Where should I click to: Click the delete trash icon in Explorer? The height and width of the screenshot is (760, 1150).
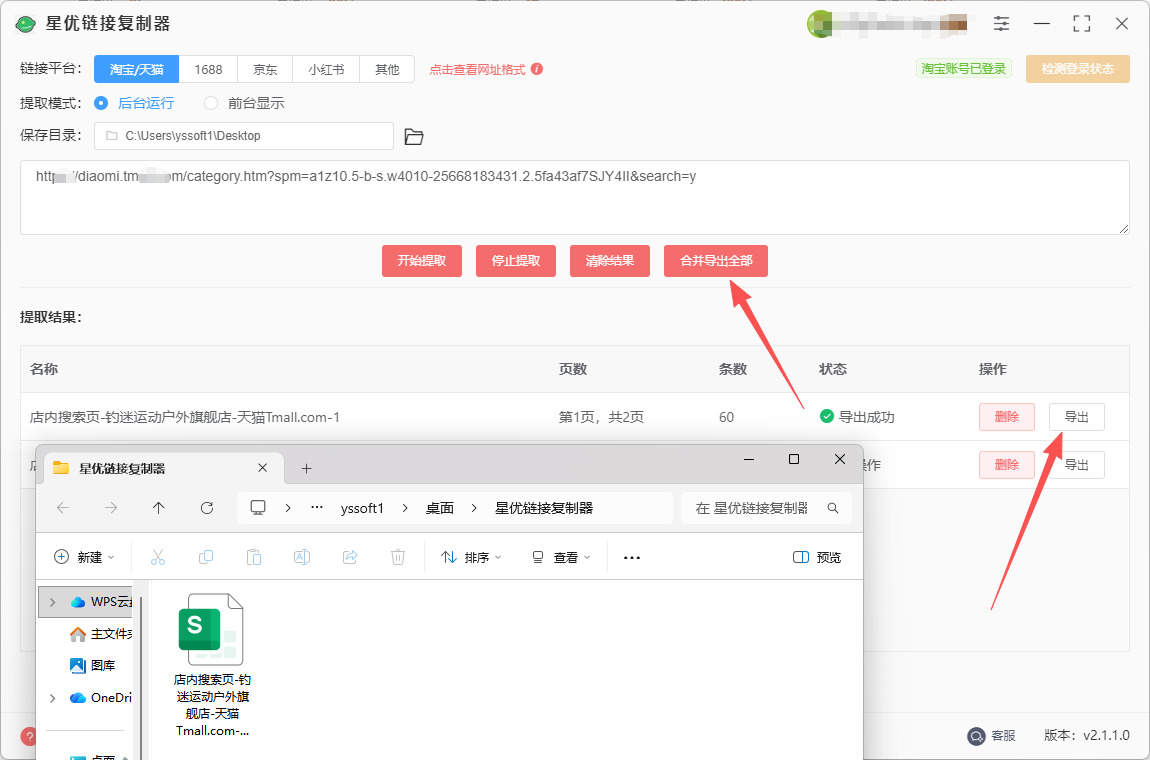(x=398, y=558)
